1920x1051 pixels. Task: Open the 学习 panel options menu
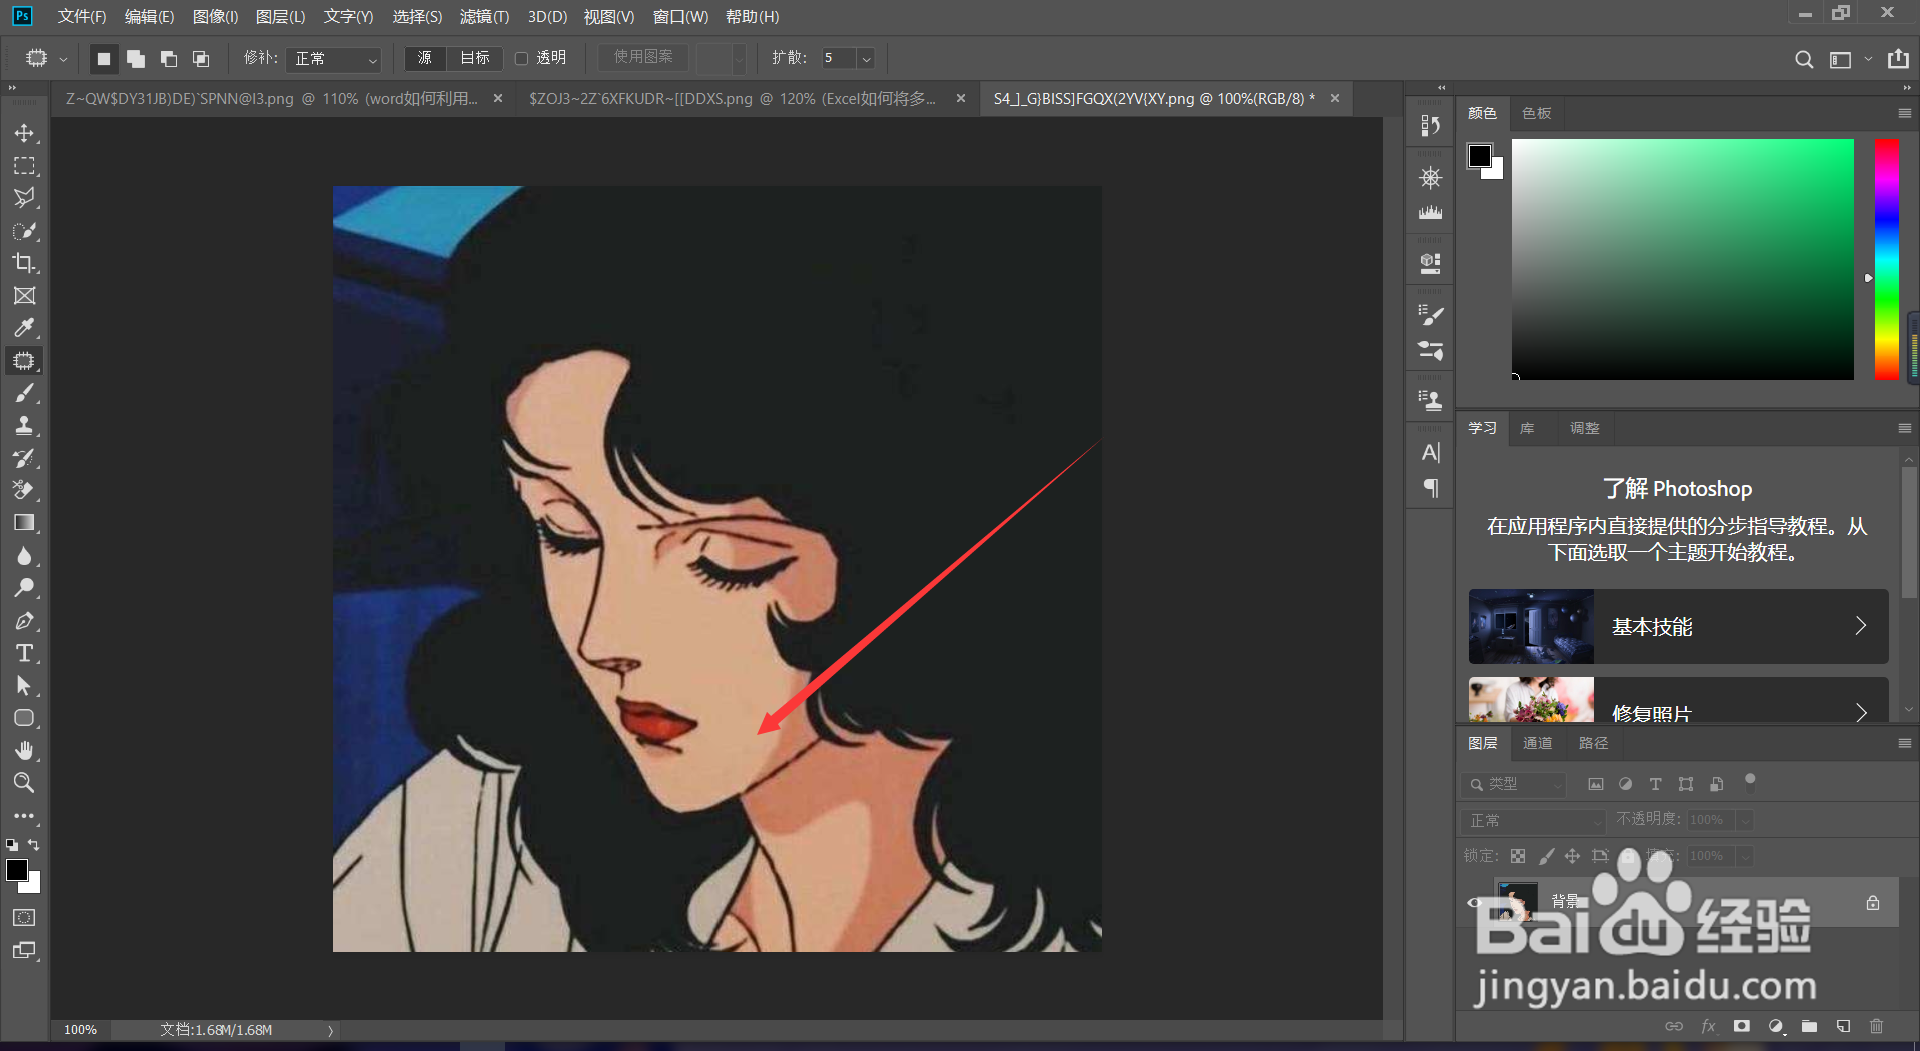coord(1904,428)
